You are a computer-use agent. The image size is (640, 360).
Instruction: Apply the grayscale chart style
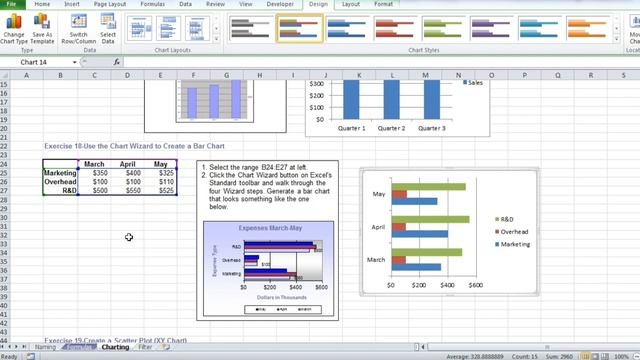tap(251, 28)
